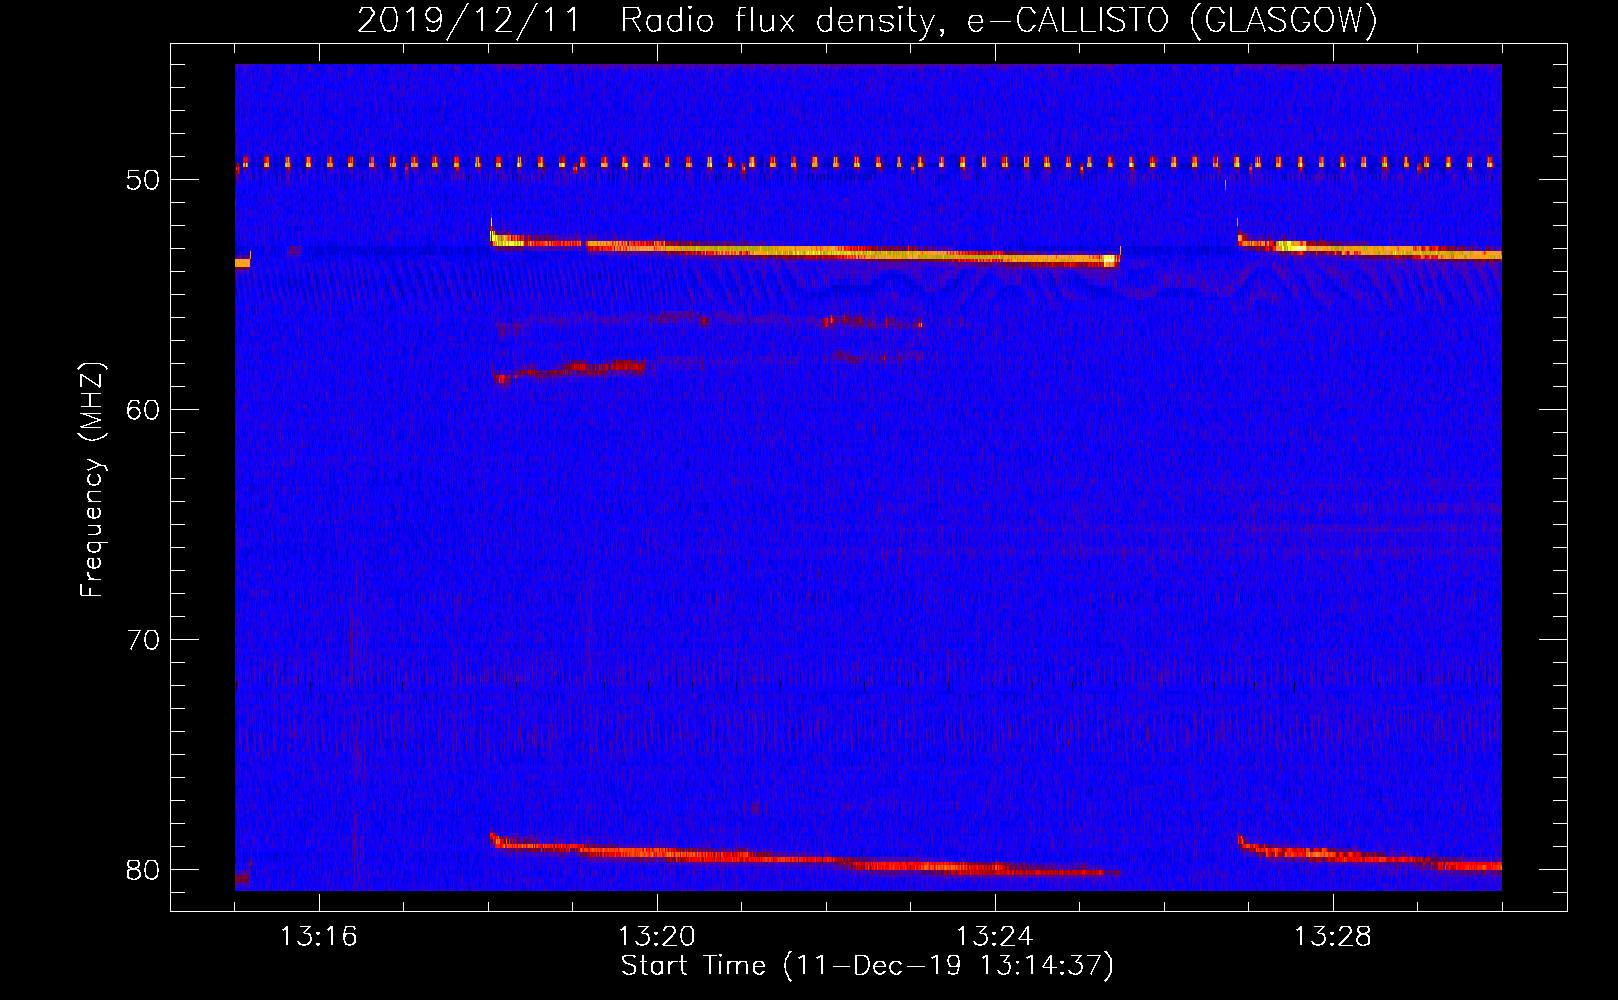This screenshot has width=1618, height=1000.
Task: Click the '13:16' time tick label
Action: [x=319, y=937]
